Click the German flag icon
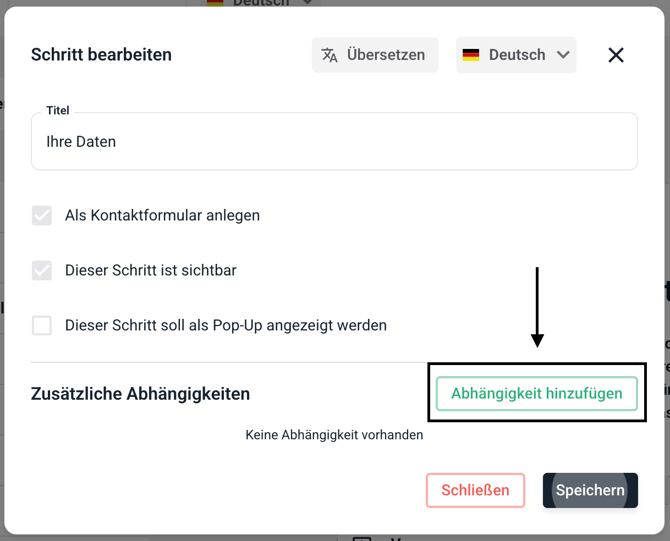The height and width of the screenshot is (541, 670). pos(471,55)
